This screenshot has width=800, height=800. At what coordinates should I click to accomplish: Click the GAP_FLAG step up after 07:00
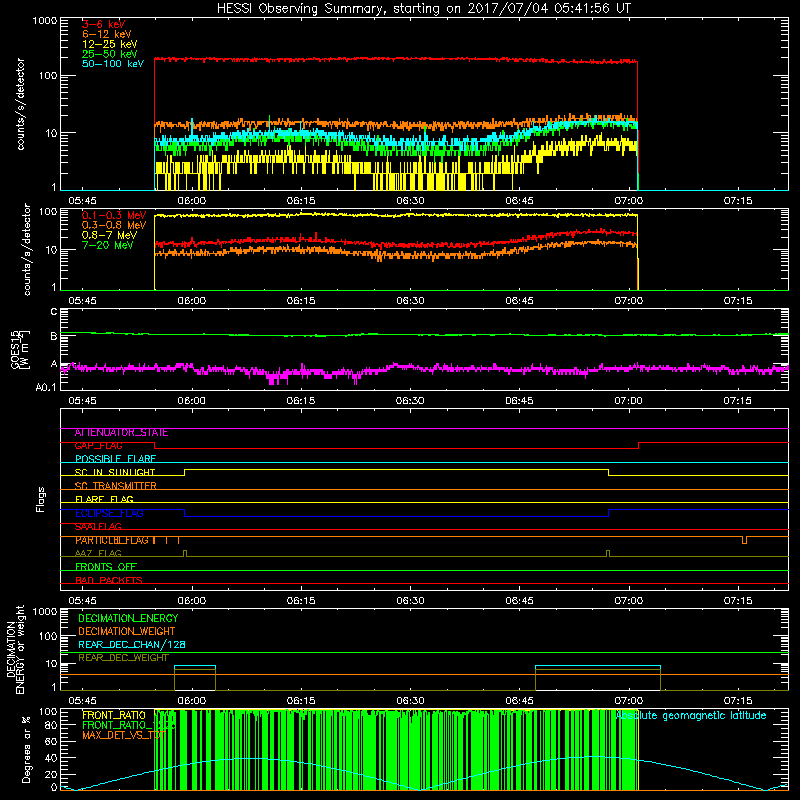tap(639, 446)
